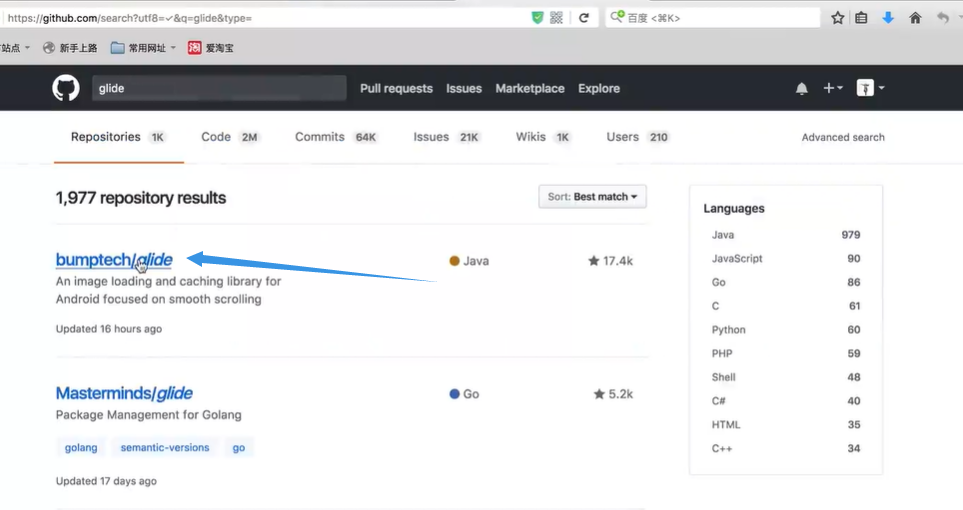
Task: Click the semantic-versions topic tag
Action: tap(165, 447)
